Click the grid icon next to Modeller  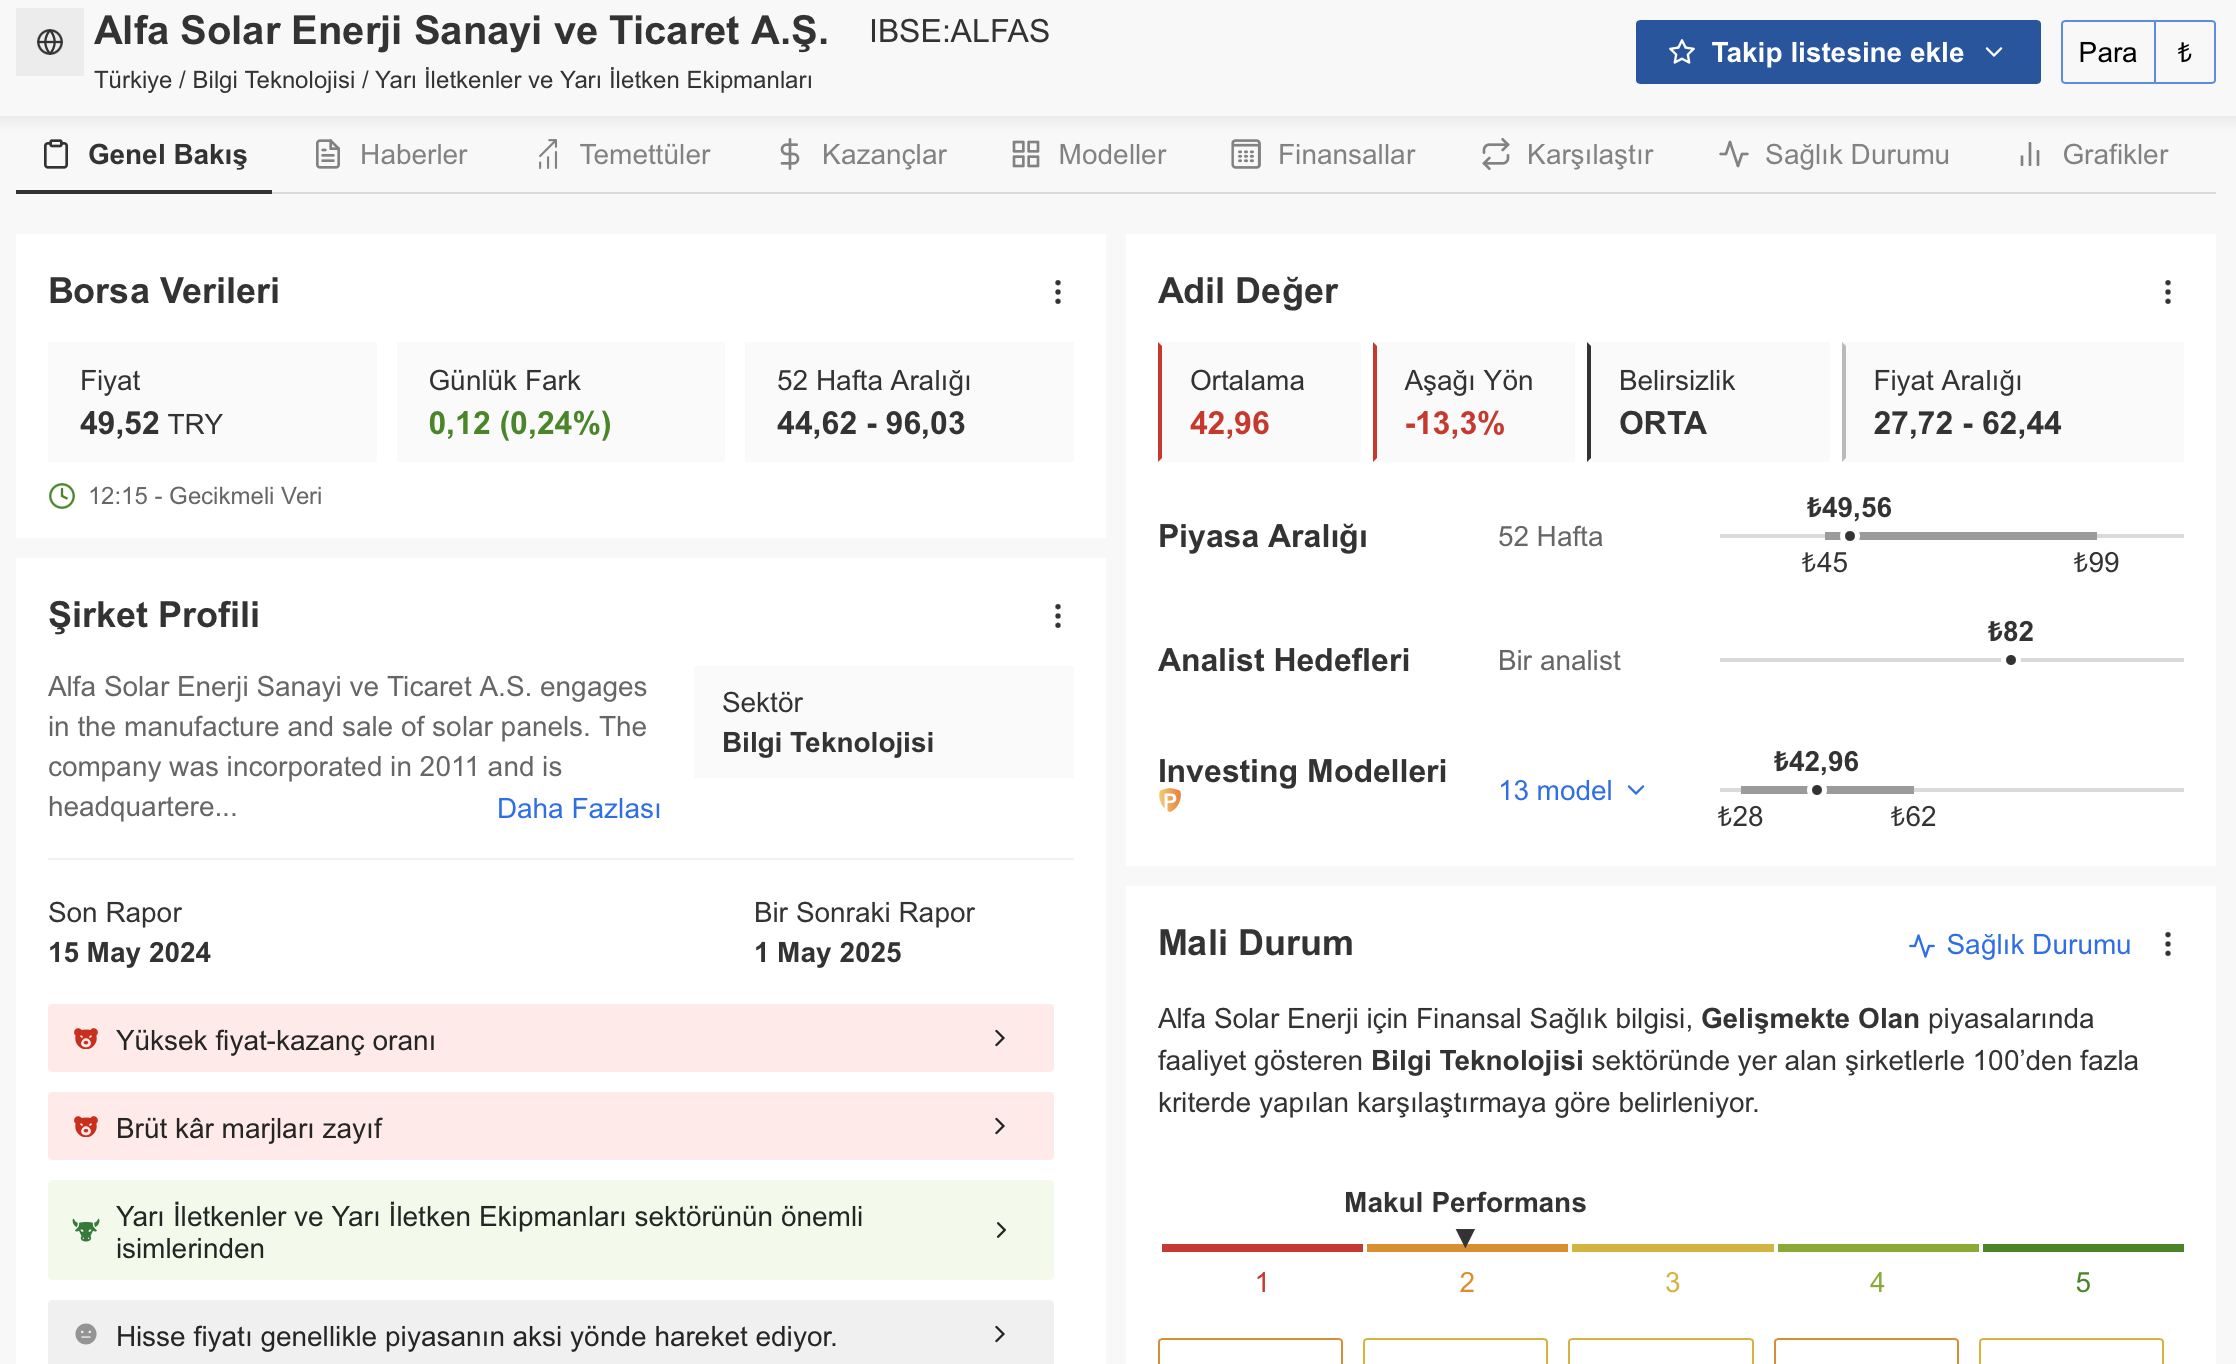[x=1026, y=154]
